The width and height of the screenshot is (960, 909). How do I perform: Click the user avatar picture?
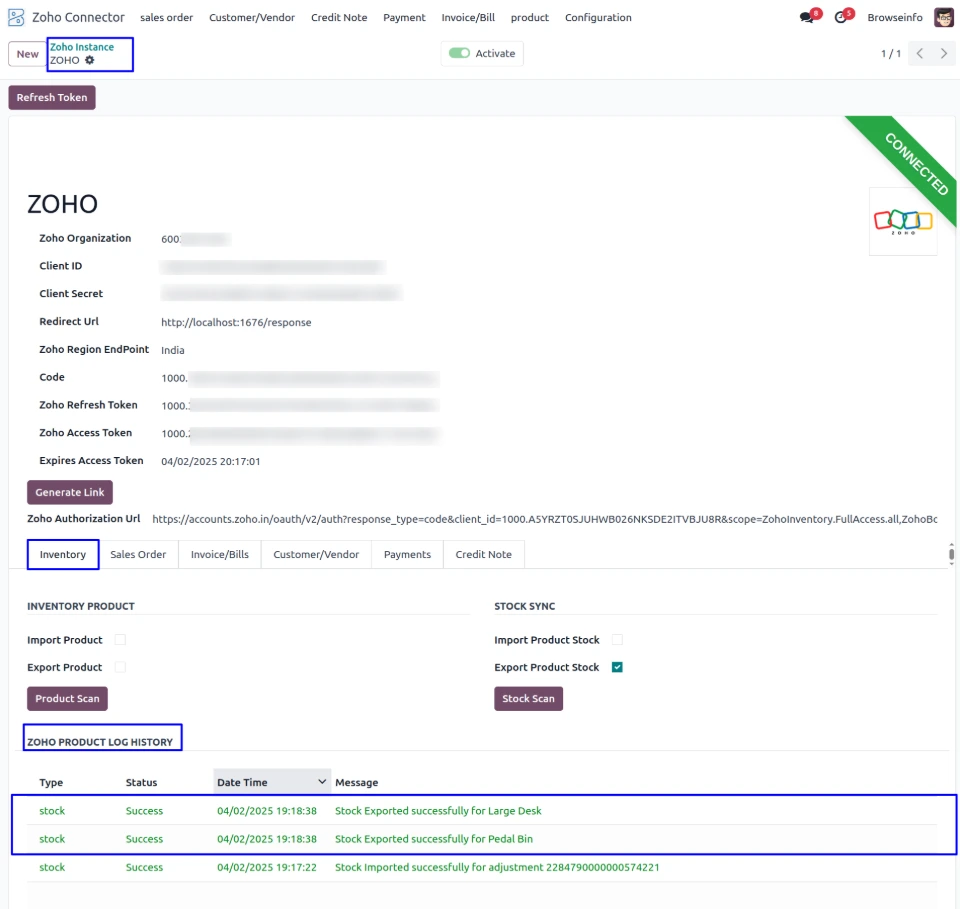tap(943, 17)
